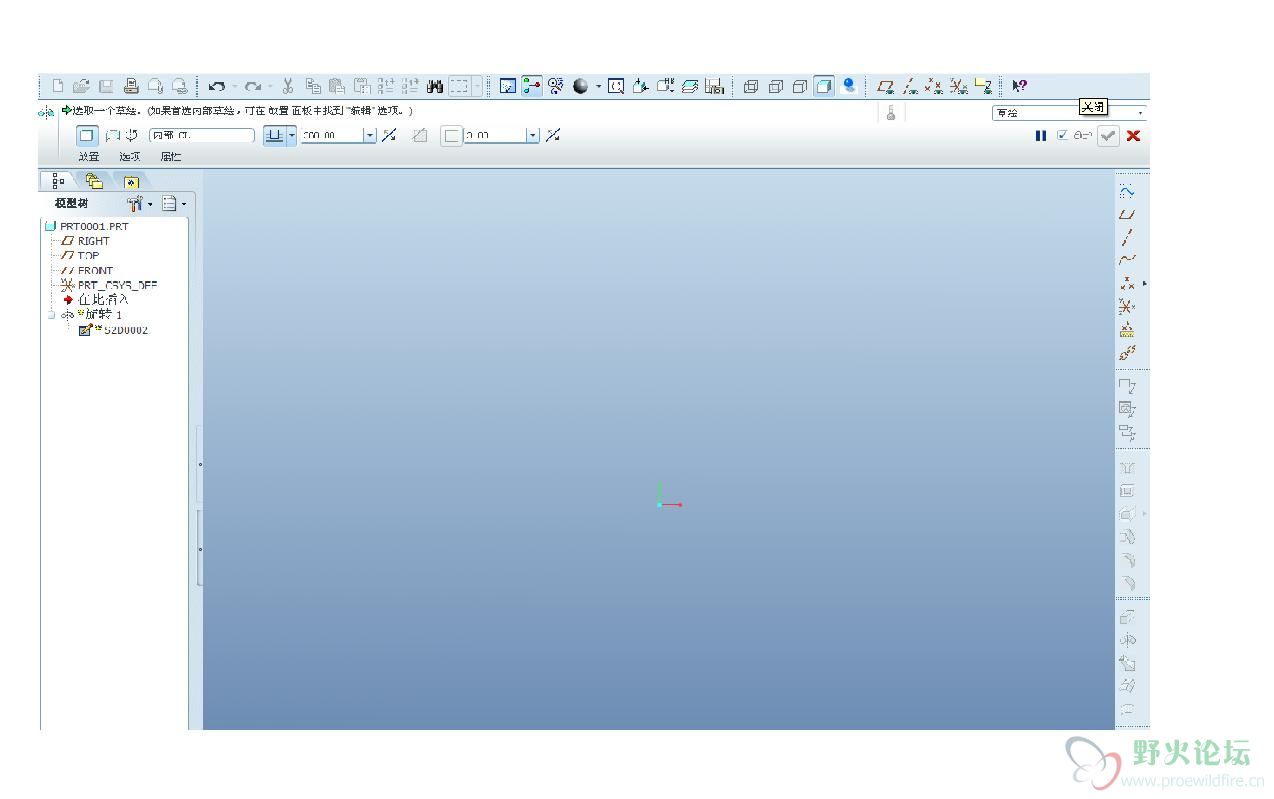
Task: Pause the revolve feature tool
Action: click(1041, 135)
